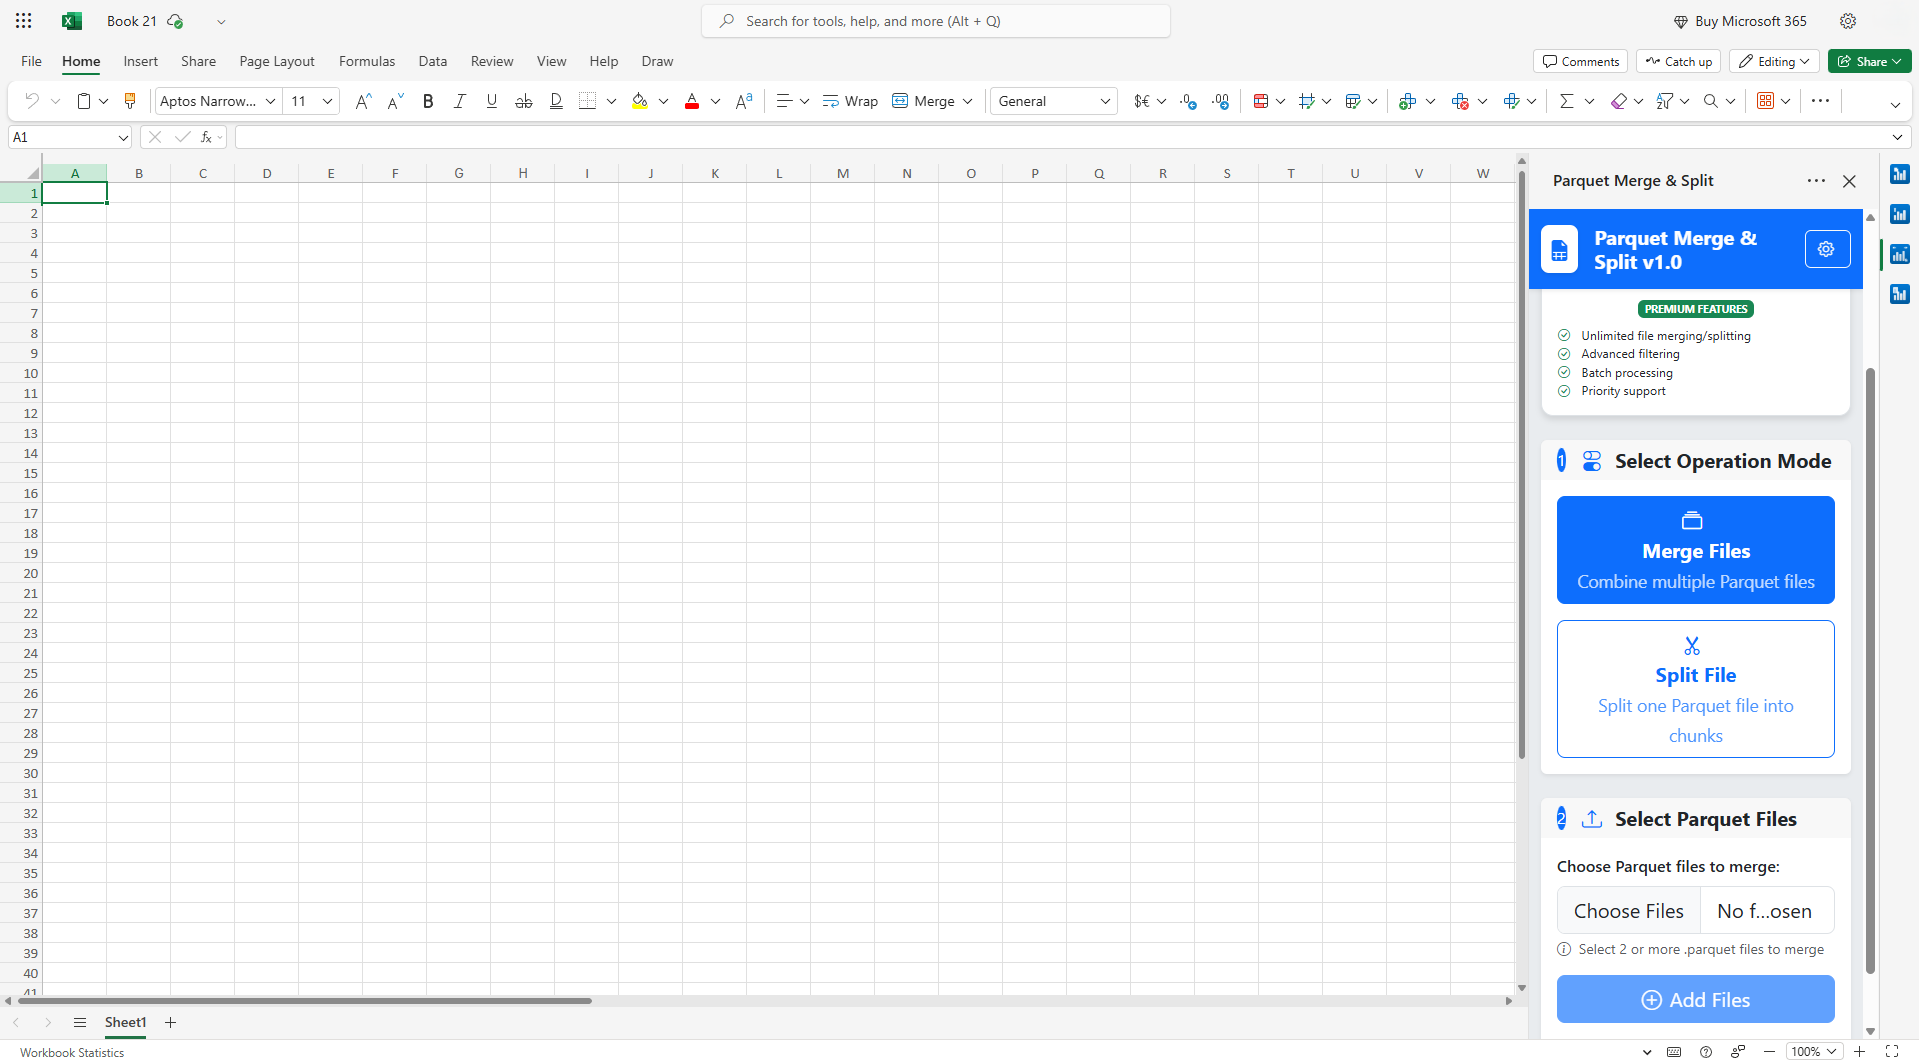Screen dimensions: 1919x1061
Task: Click the AutoSum sigma icon
Action: (1567, 101)
